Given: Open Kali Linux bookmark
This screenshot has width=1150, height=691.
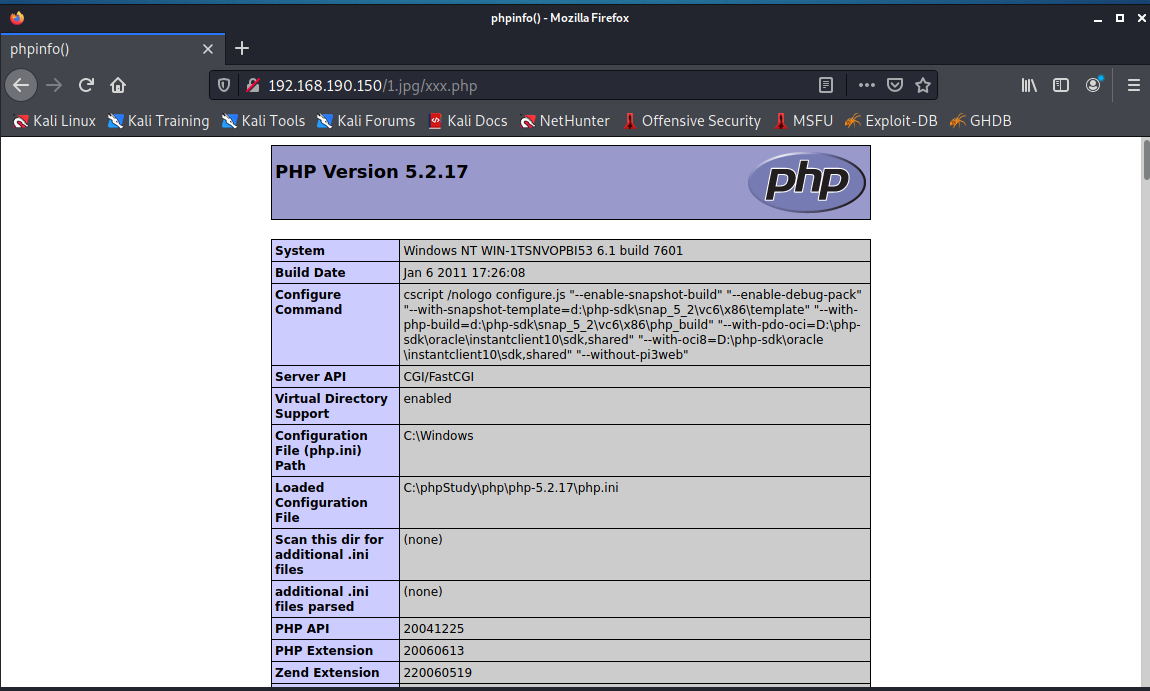Looking at the screenshot, I should (x=54, y=121).
